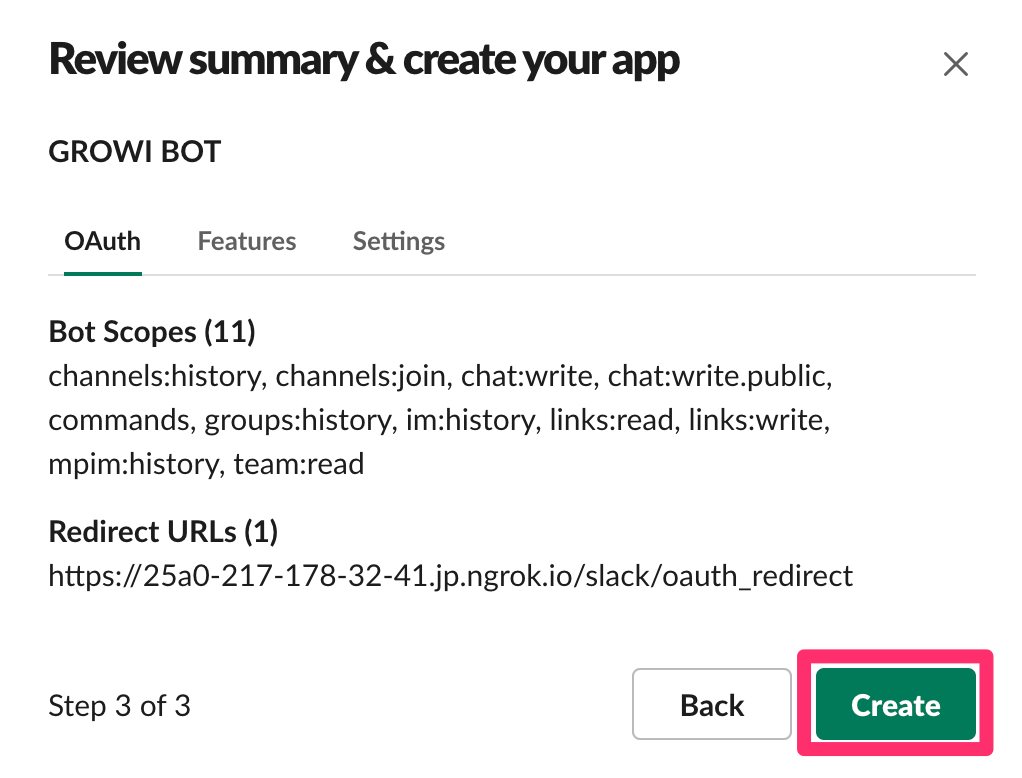
Task: Open the Settings tab
Action: [x=398, y=241]
